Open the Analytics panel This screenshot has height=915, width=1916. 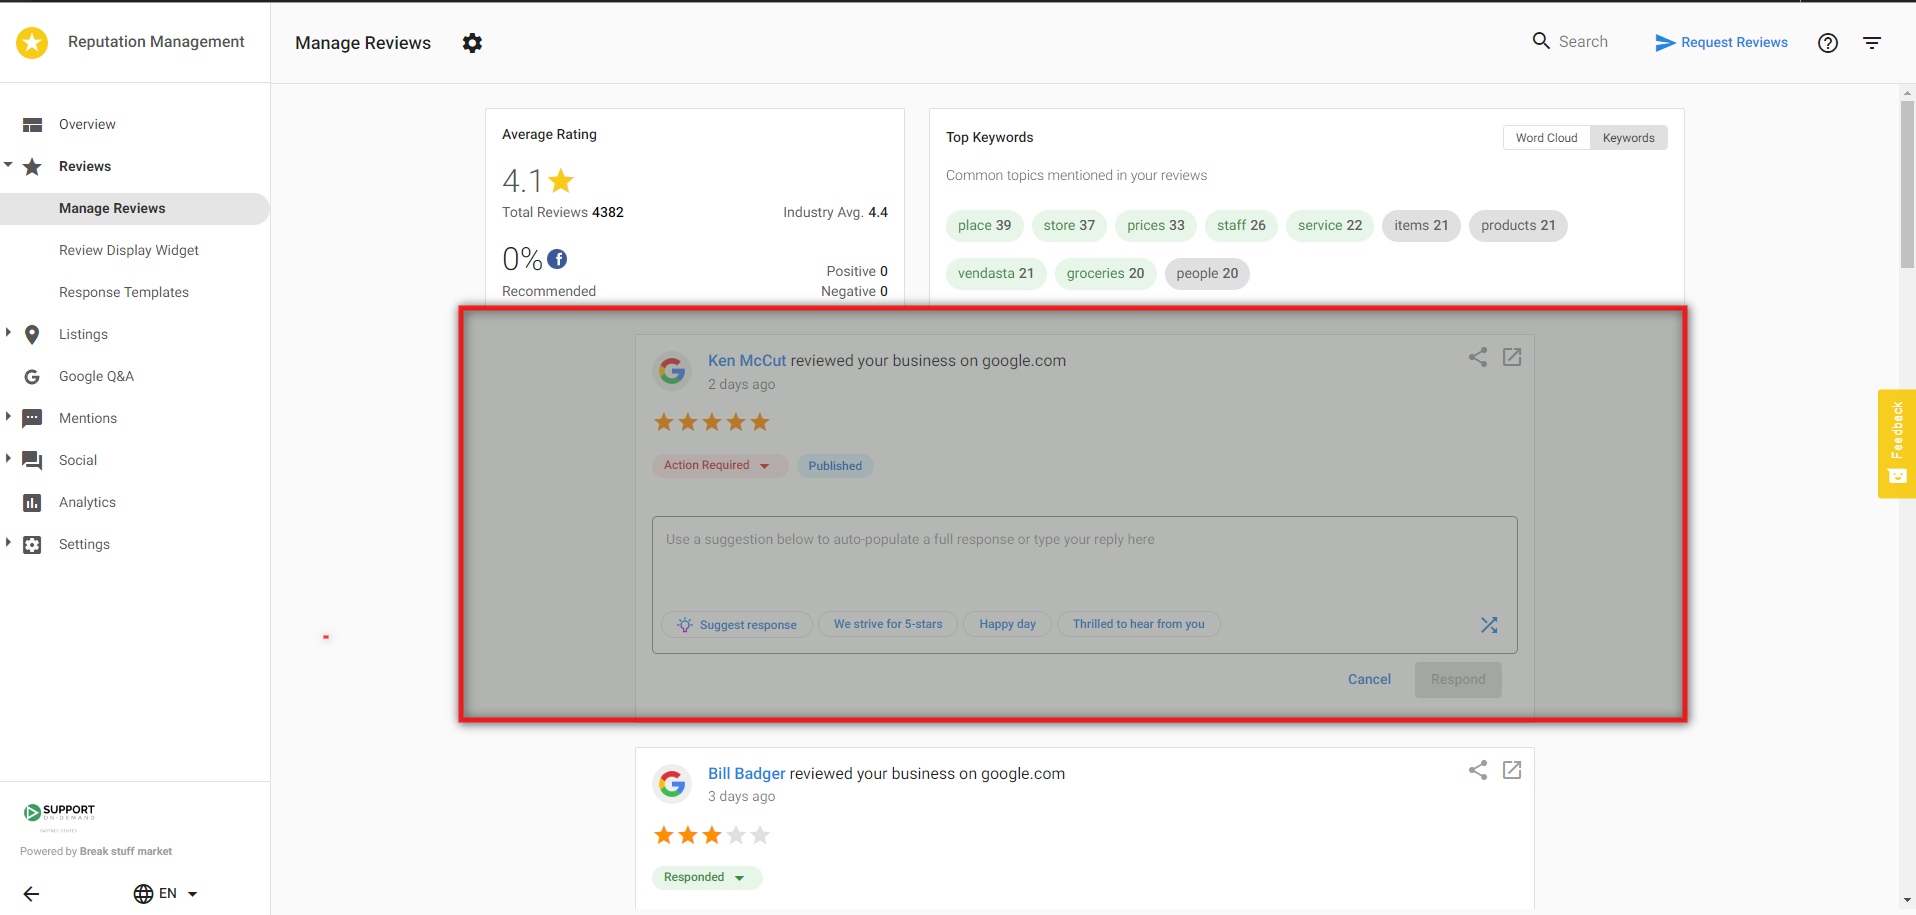point(87,501)
